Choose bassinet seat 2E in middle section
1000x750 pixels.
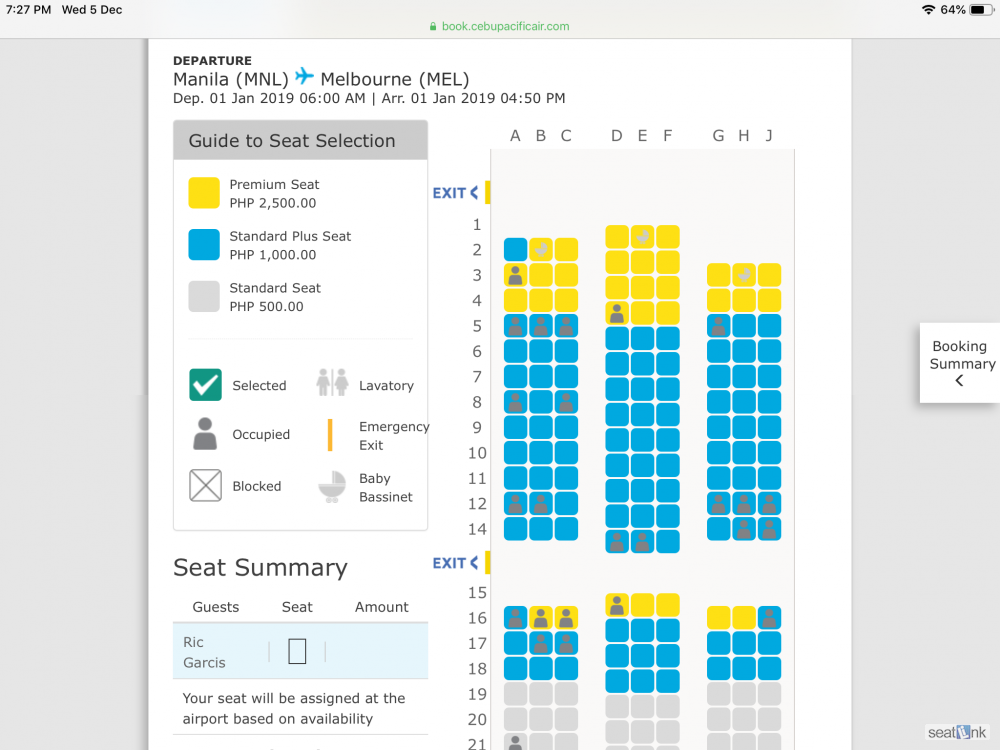click(x=642, y=237)
